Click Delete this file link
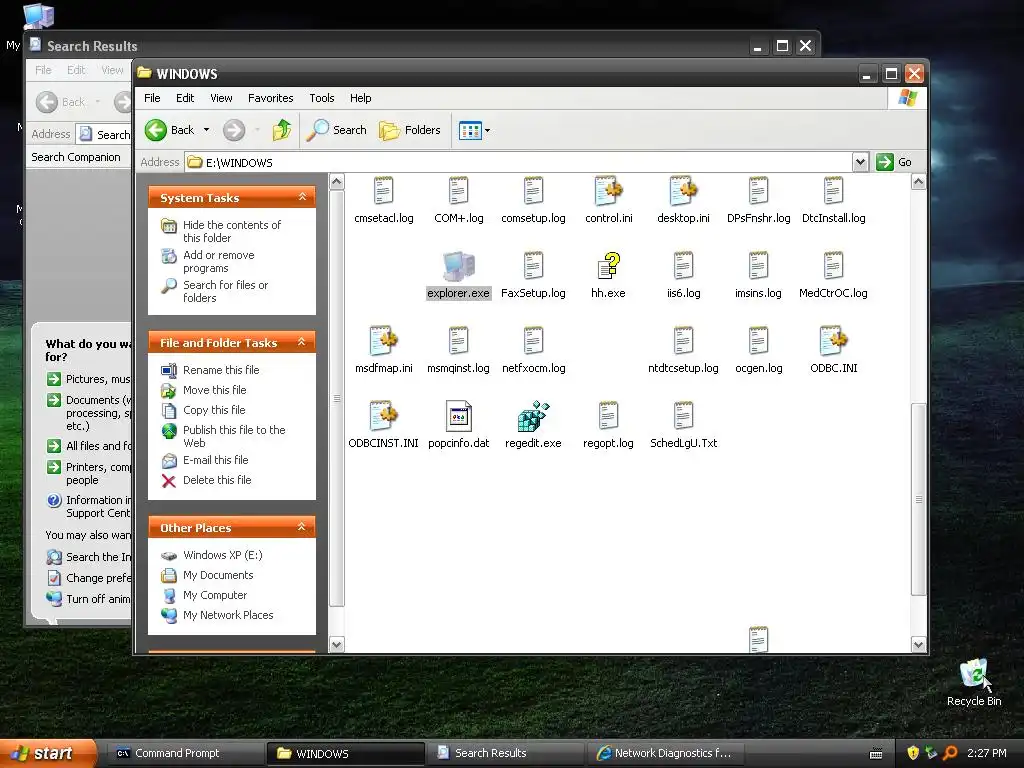This screenshot has width=1024, height=768. click(x=217, y=480)
